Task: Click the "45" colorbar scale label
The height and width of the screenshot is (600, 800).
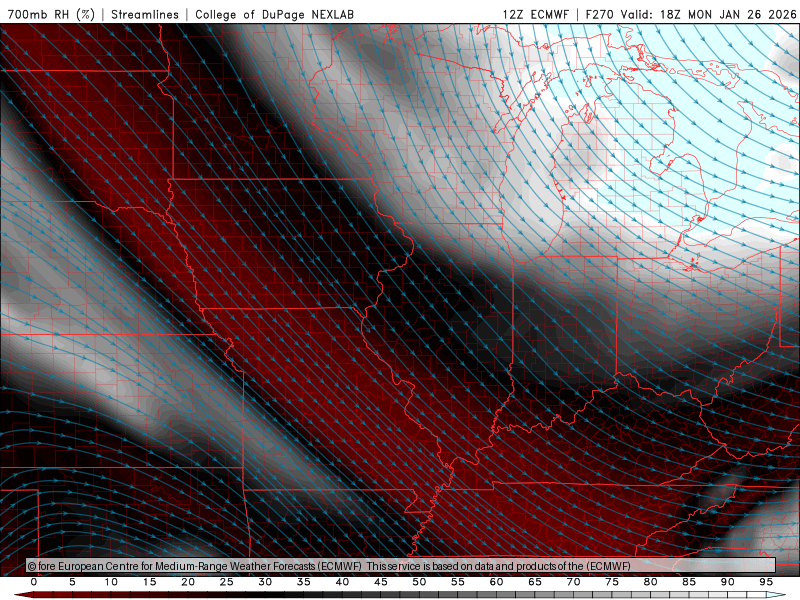Action: [381, 582]
